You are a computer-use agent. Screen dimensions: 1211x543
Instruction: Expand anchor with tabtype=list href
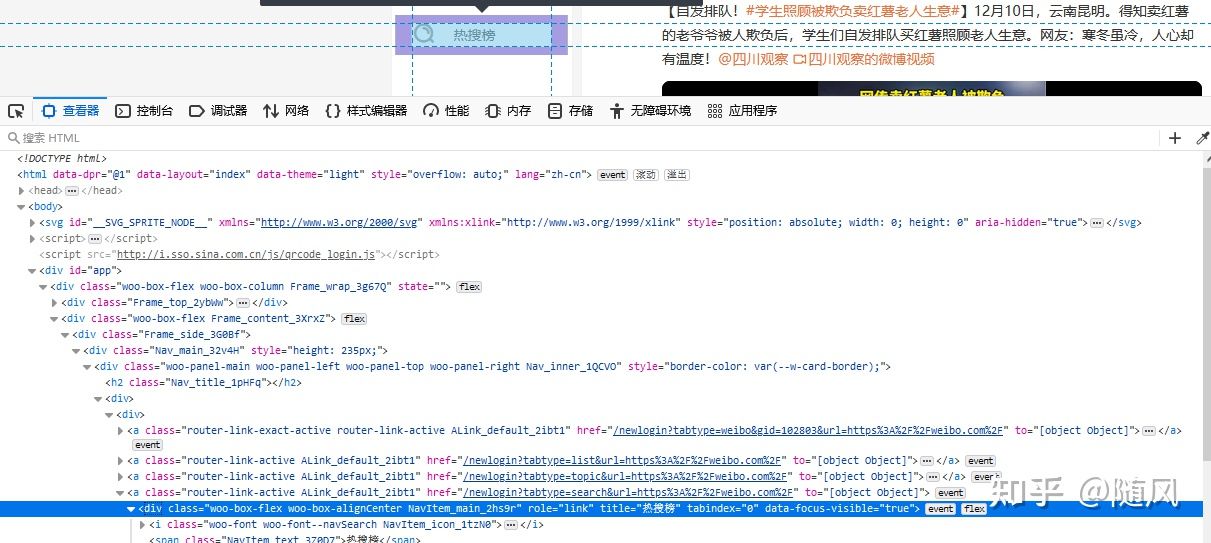(120, 461)
